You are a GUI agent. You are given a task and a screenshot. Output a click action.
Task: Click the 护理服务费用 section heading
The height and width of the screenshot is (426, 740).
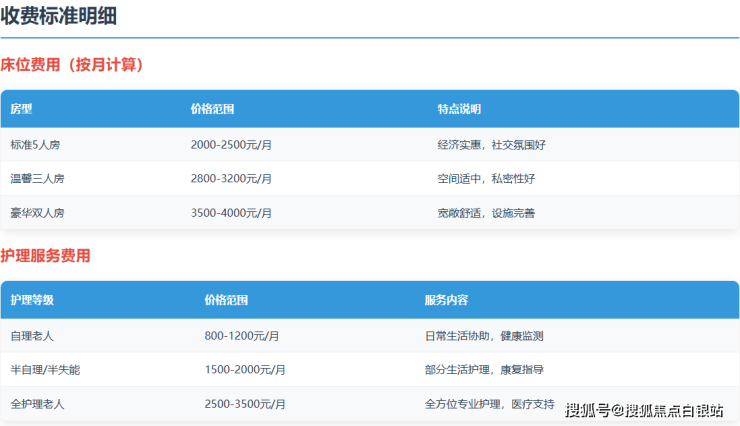(46, 256)
